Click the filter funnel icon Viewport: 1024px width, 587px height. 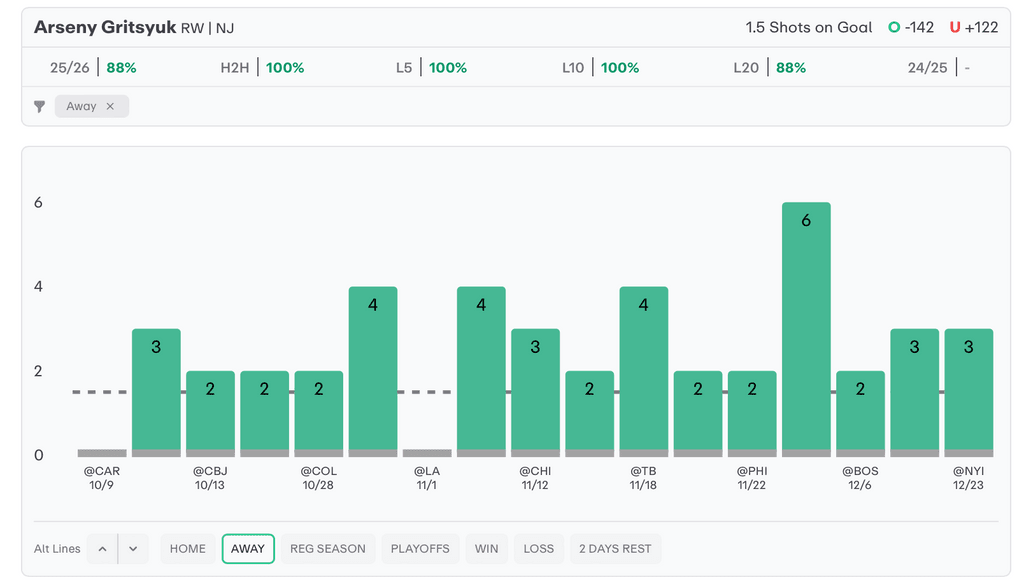pyautogui.click(x=40, y=106)
